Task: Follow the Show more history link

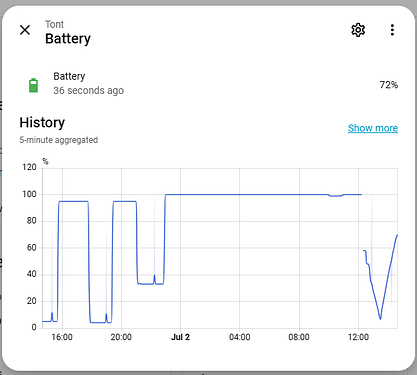Action: point(373,128)
